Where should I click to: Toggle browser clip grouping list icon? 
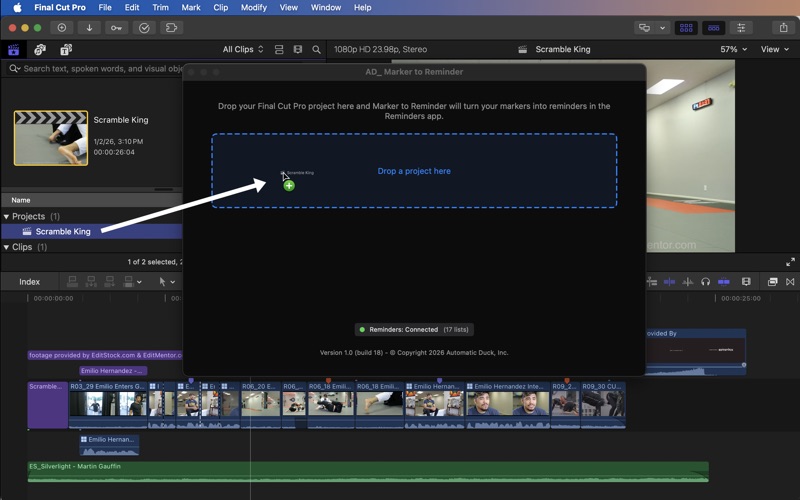279,49
